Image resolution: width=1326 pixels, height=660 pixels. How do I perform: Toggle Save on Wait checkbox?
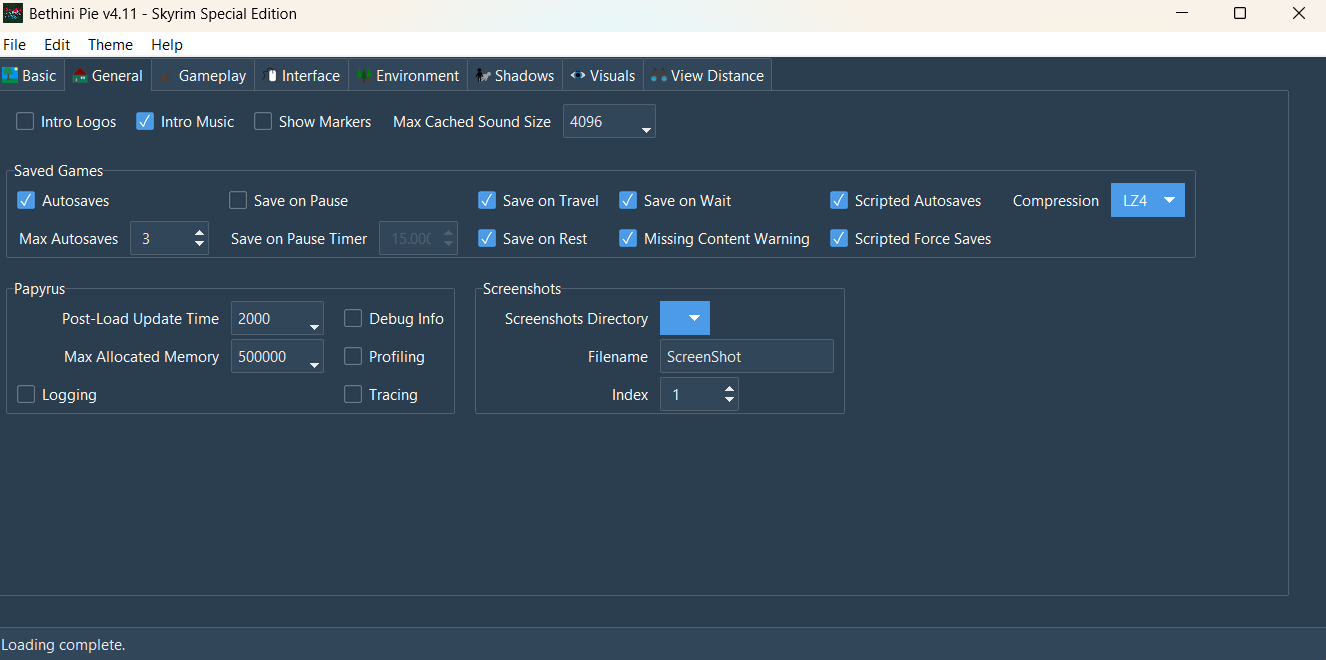(x=628, y=200)
